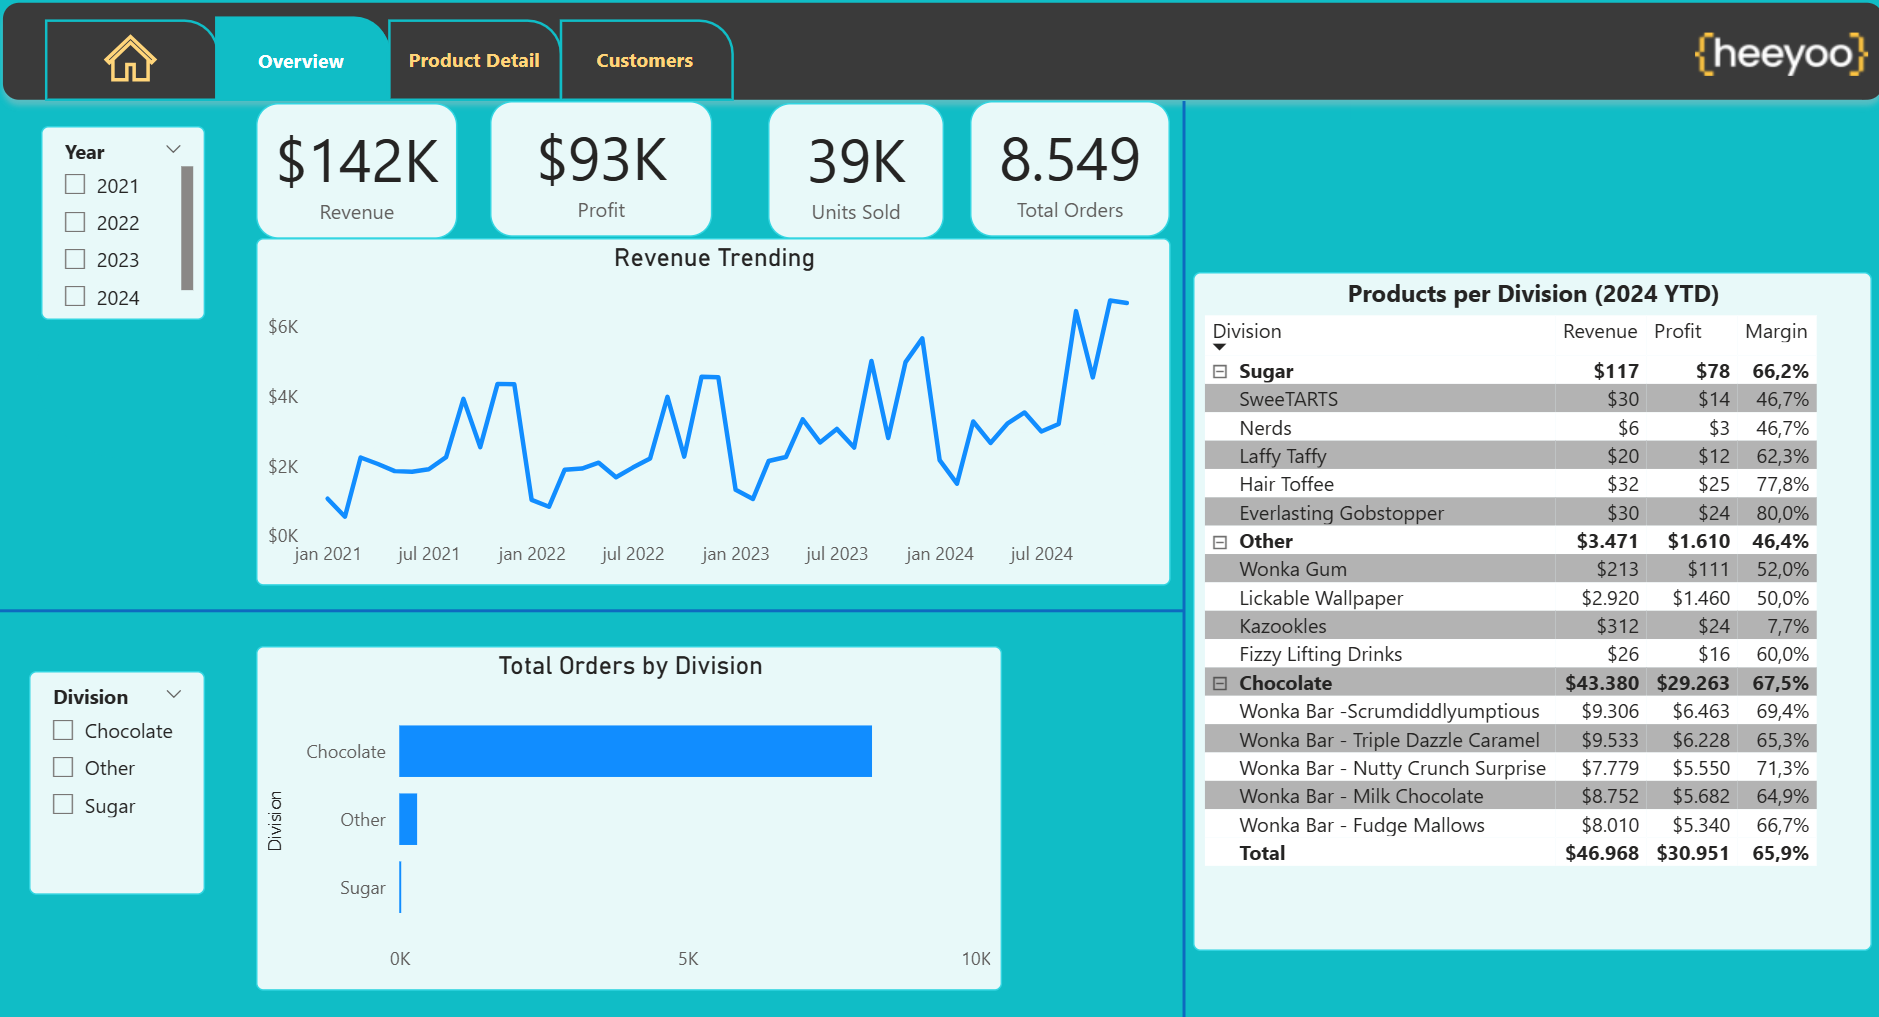Enable the 2024 year checkbox
This screenshot has height=1017, width=1879.
tap(75, 297)
